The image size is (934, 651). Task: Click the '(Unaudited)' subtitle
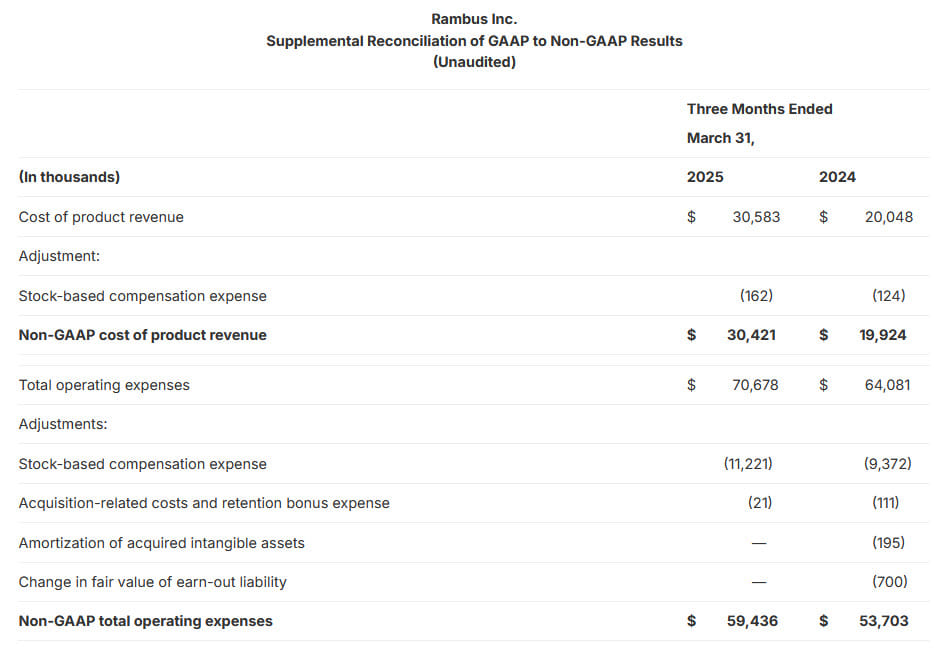click(474, 62)
